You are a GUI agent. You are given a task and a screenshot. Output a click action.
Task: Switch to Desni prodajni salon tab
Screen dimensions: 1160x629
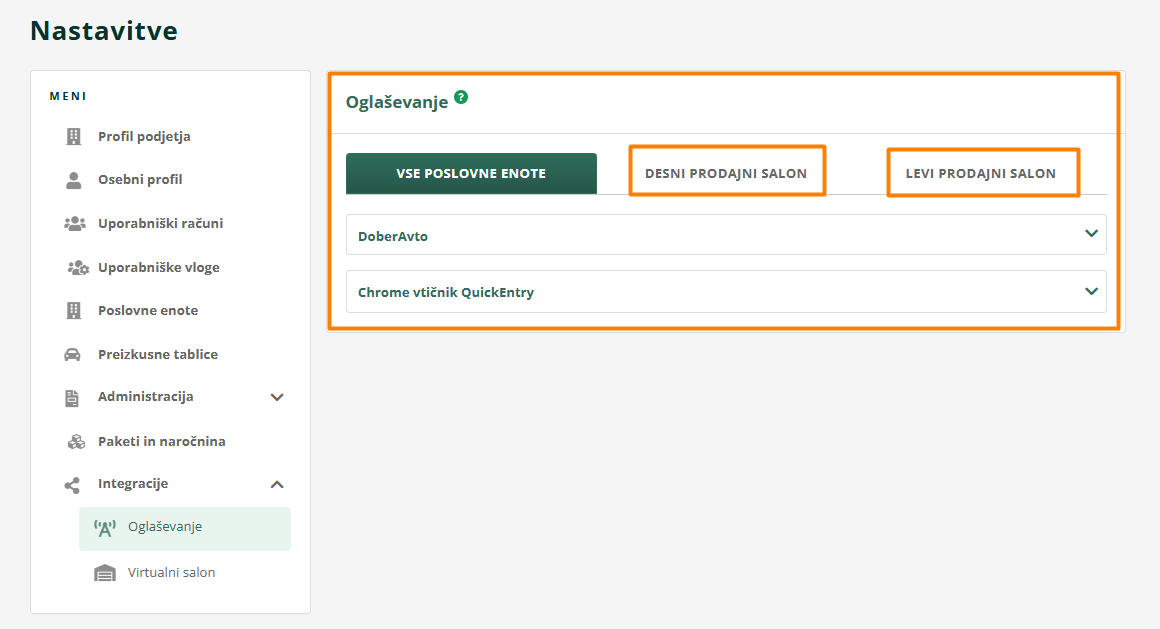[726, 174]
